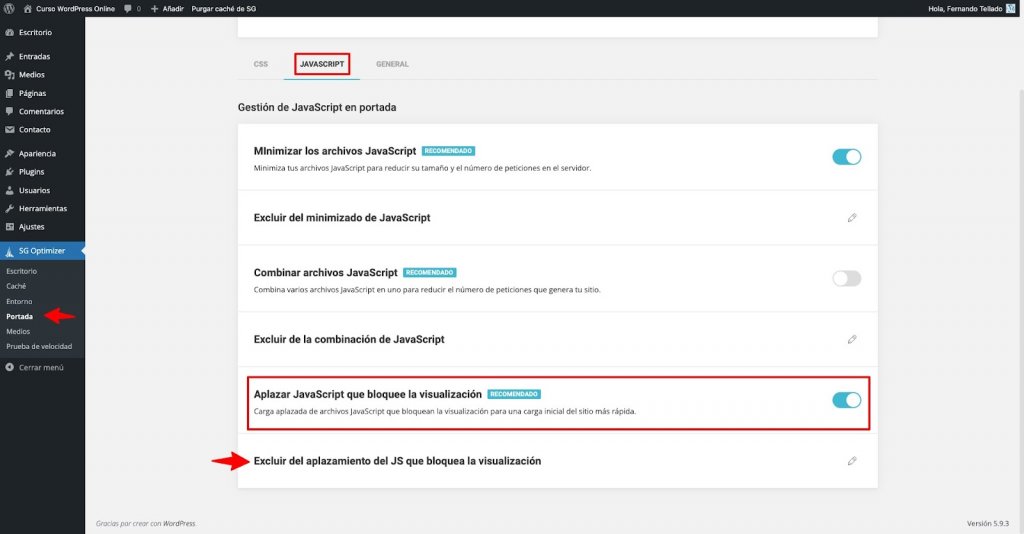Viewport: 1024px width, 534px height.
Task: Edit Excluir del minimizado de JavaScript pencil
Action: [852, 218]
